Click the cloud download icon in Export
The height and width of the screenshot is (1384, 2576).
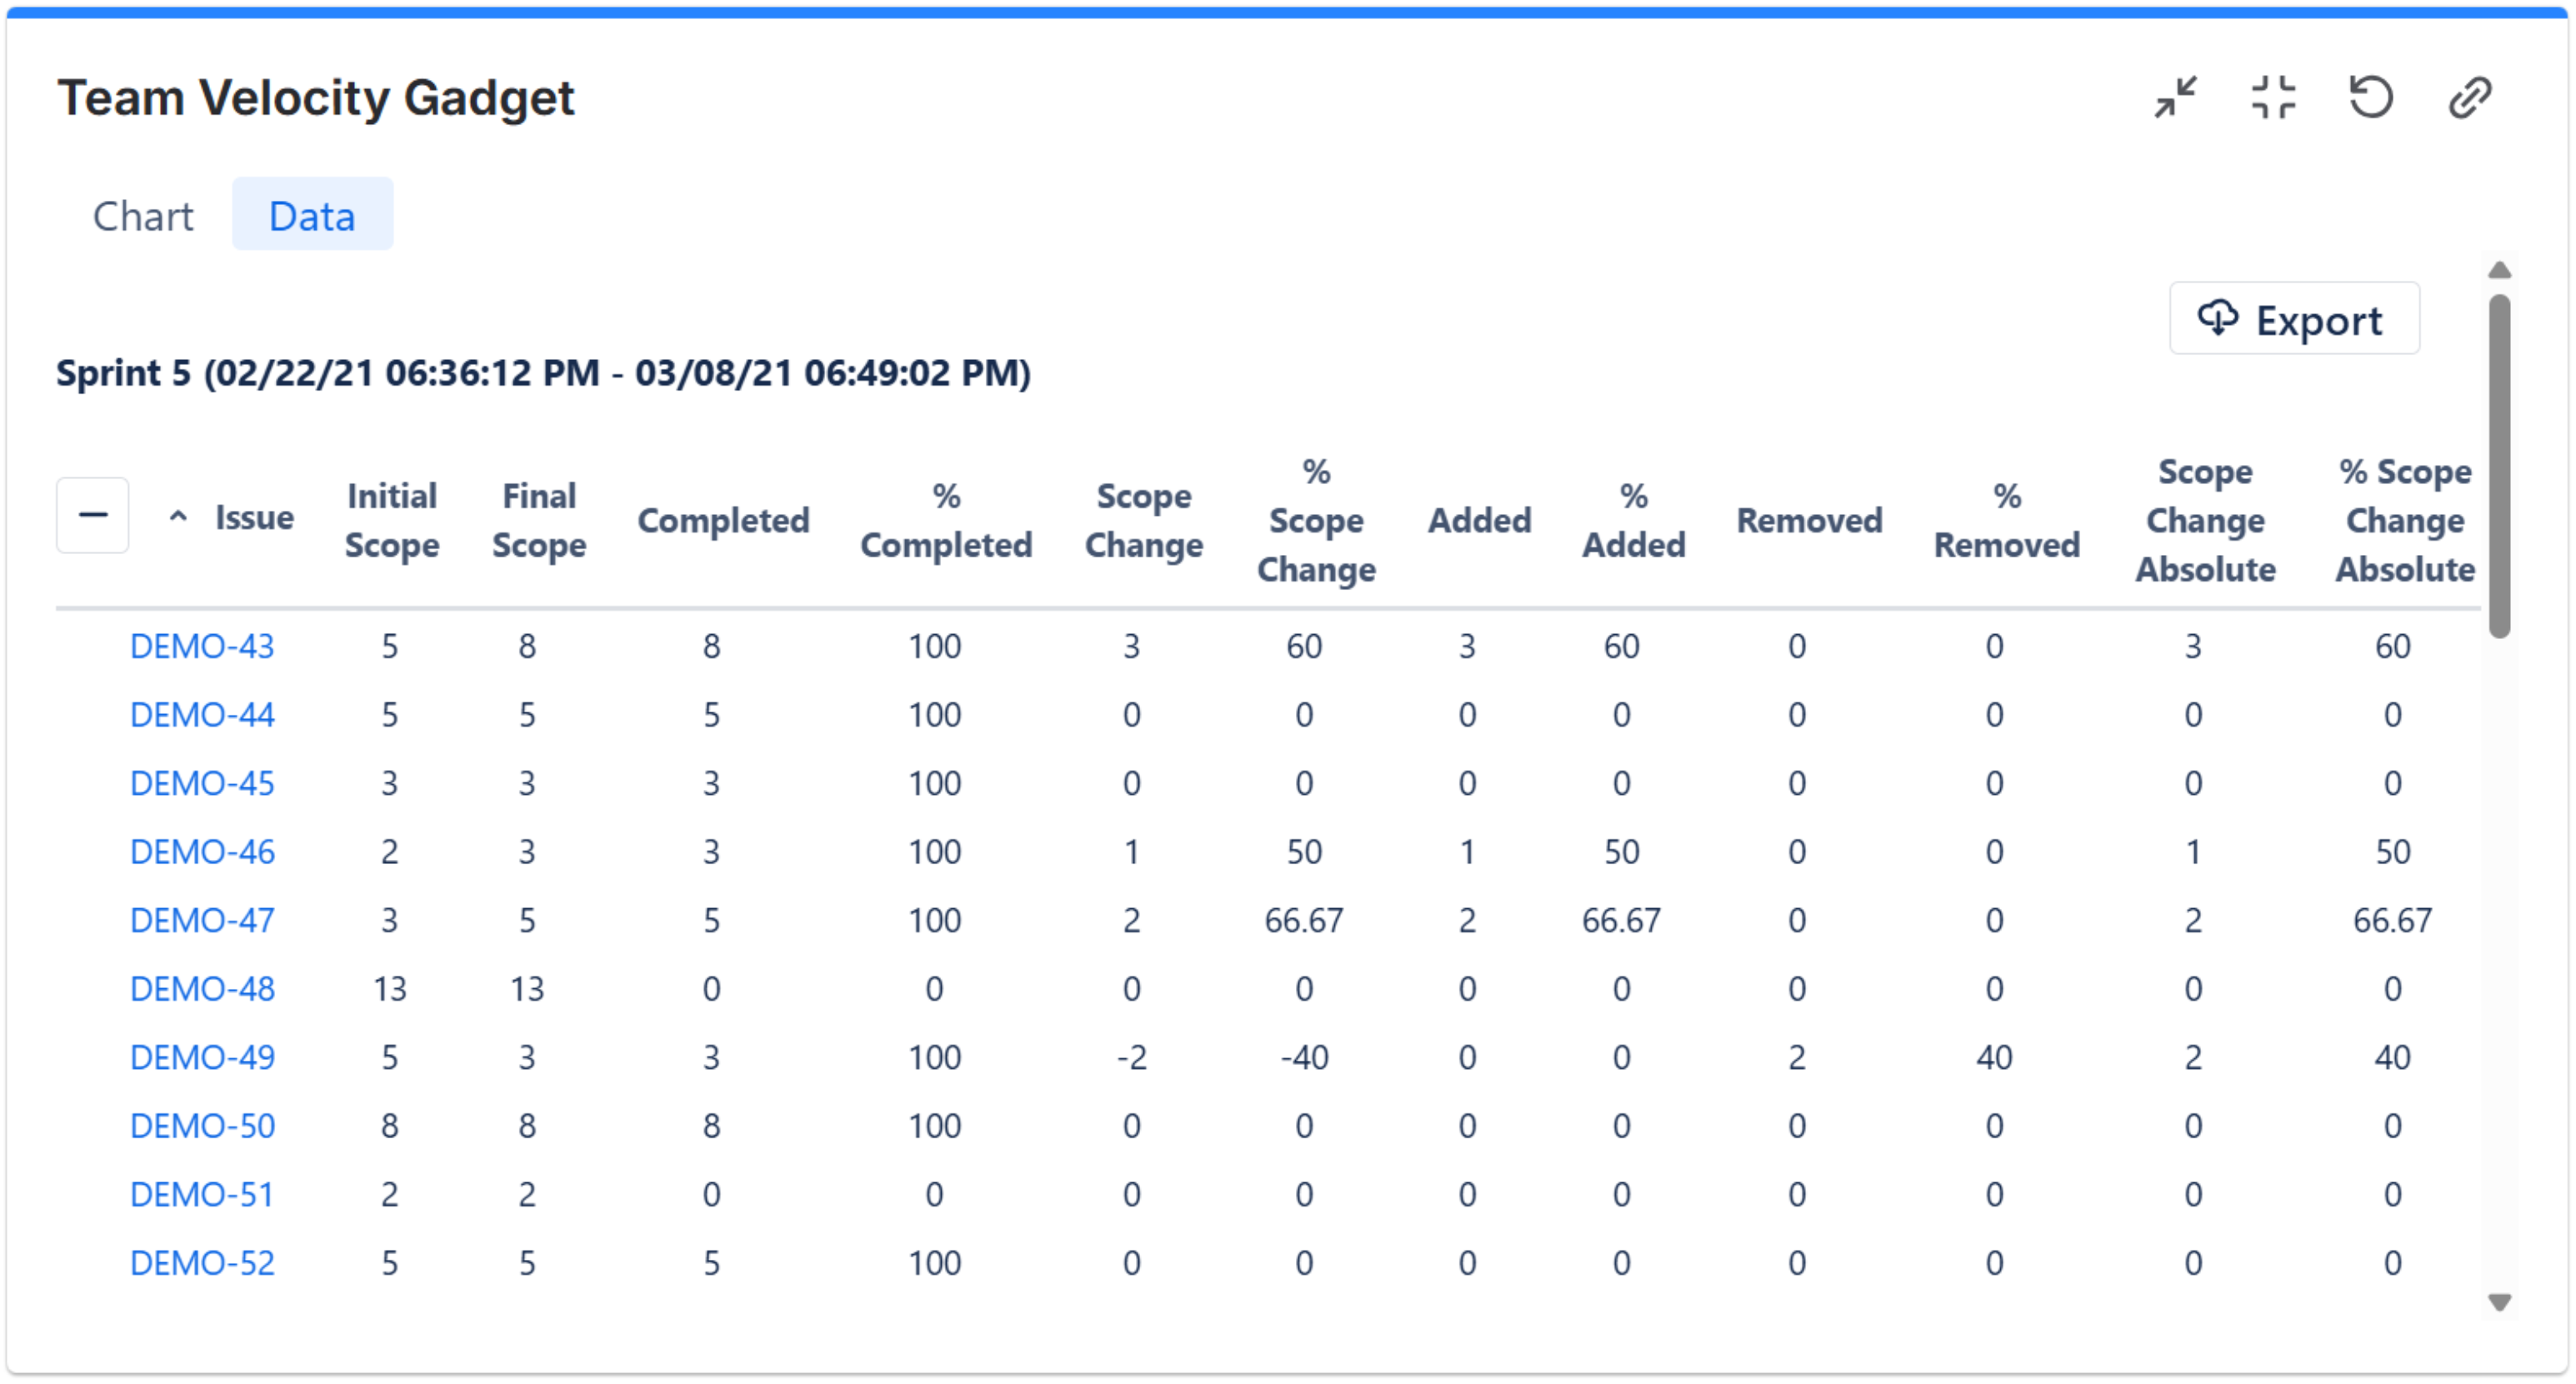pos(2217,319)
